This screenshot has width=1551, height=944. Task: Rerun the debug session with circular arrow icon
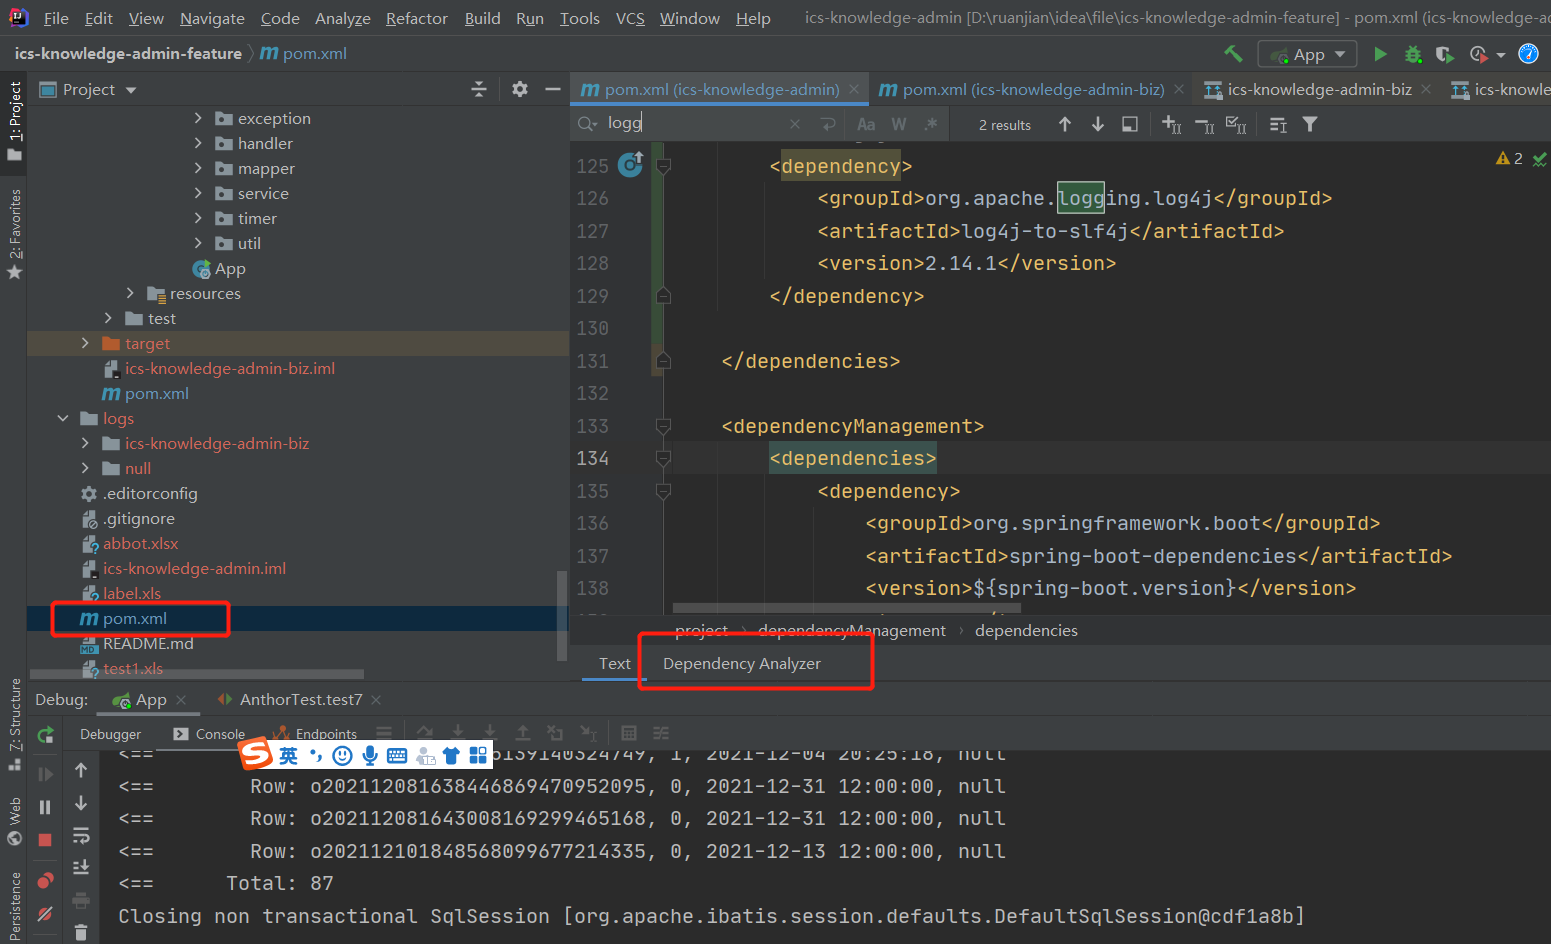44,735
